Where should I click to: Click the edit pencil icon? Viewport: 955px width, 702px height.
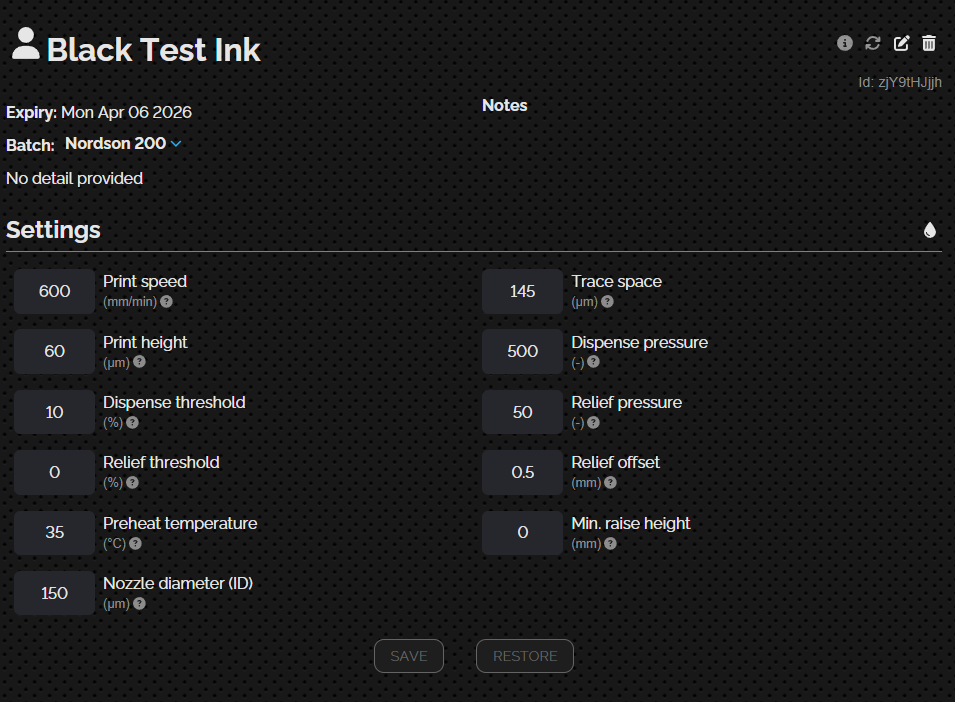(x=901, y=43)
